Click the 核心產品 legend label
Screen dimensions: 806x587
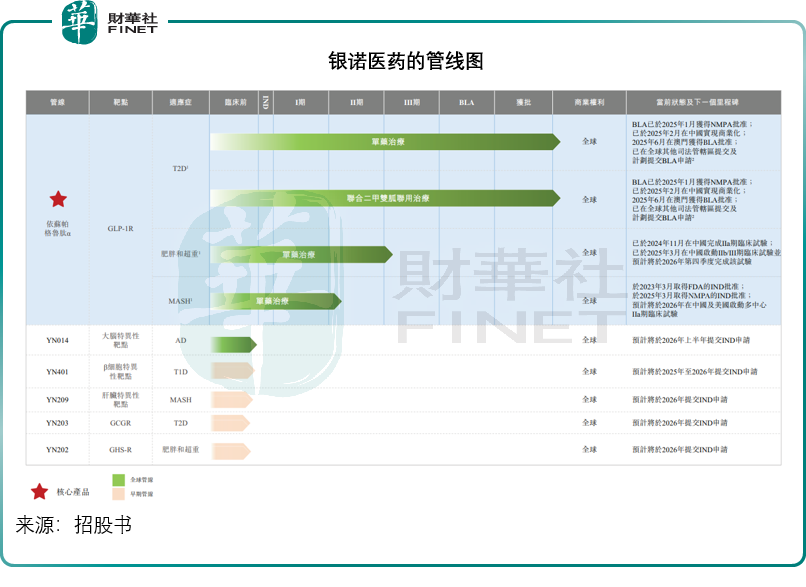(73, 492)
